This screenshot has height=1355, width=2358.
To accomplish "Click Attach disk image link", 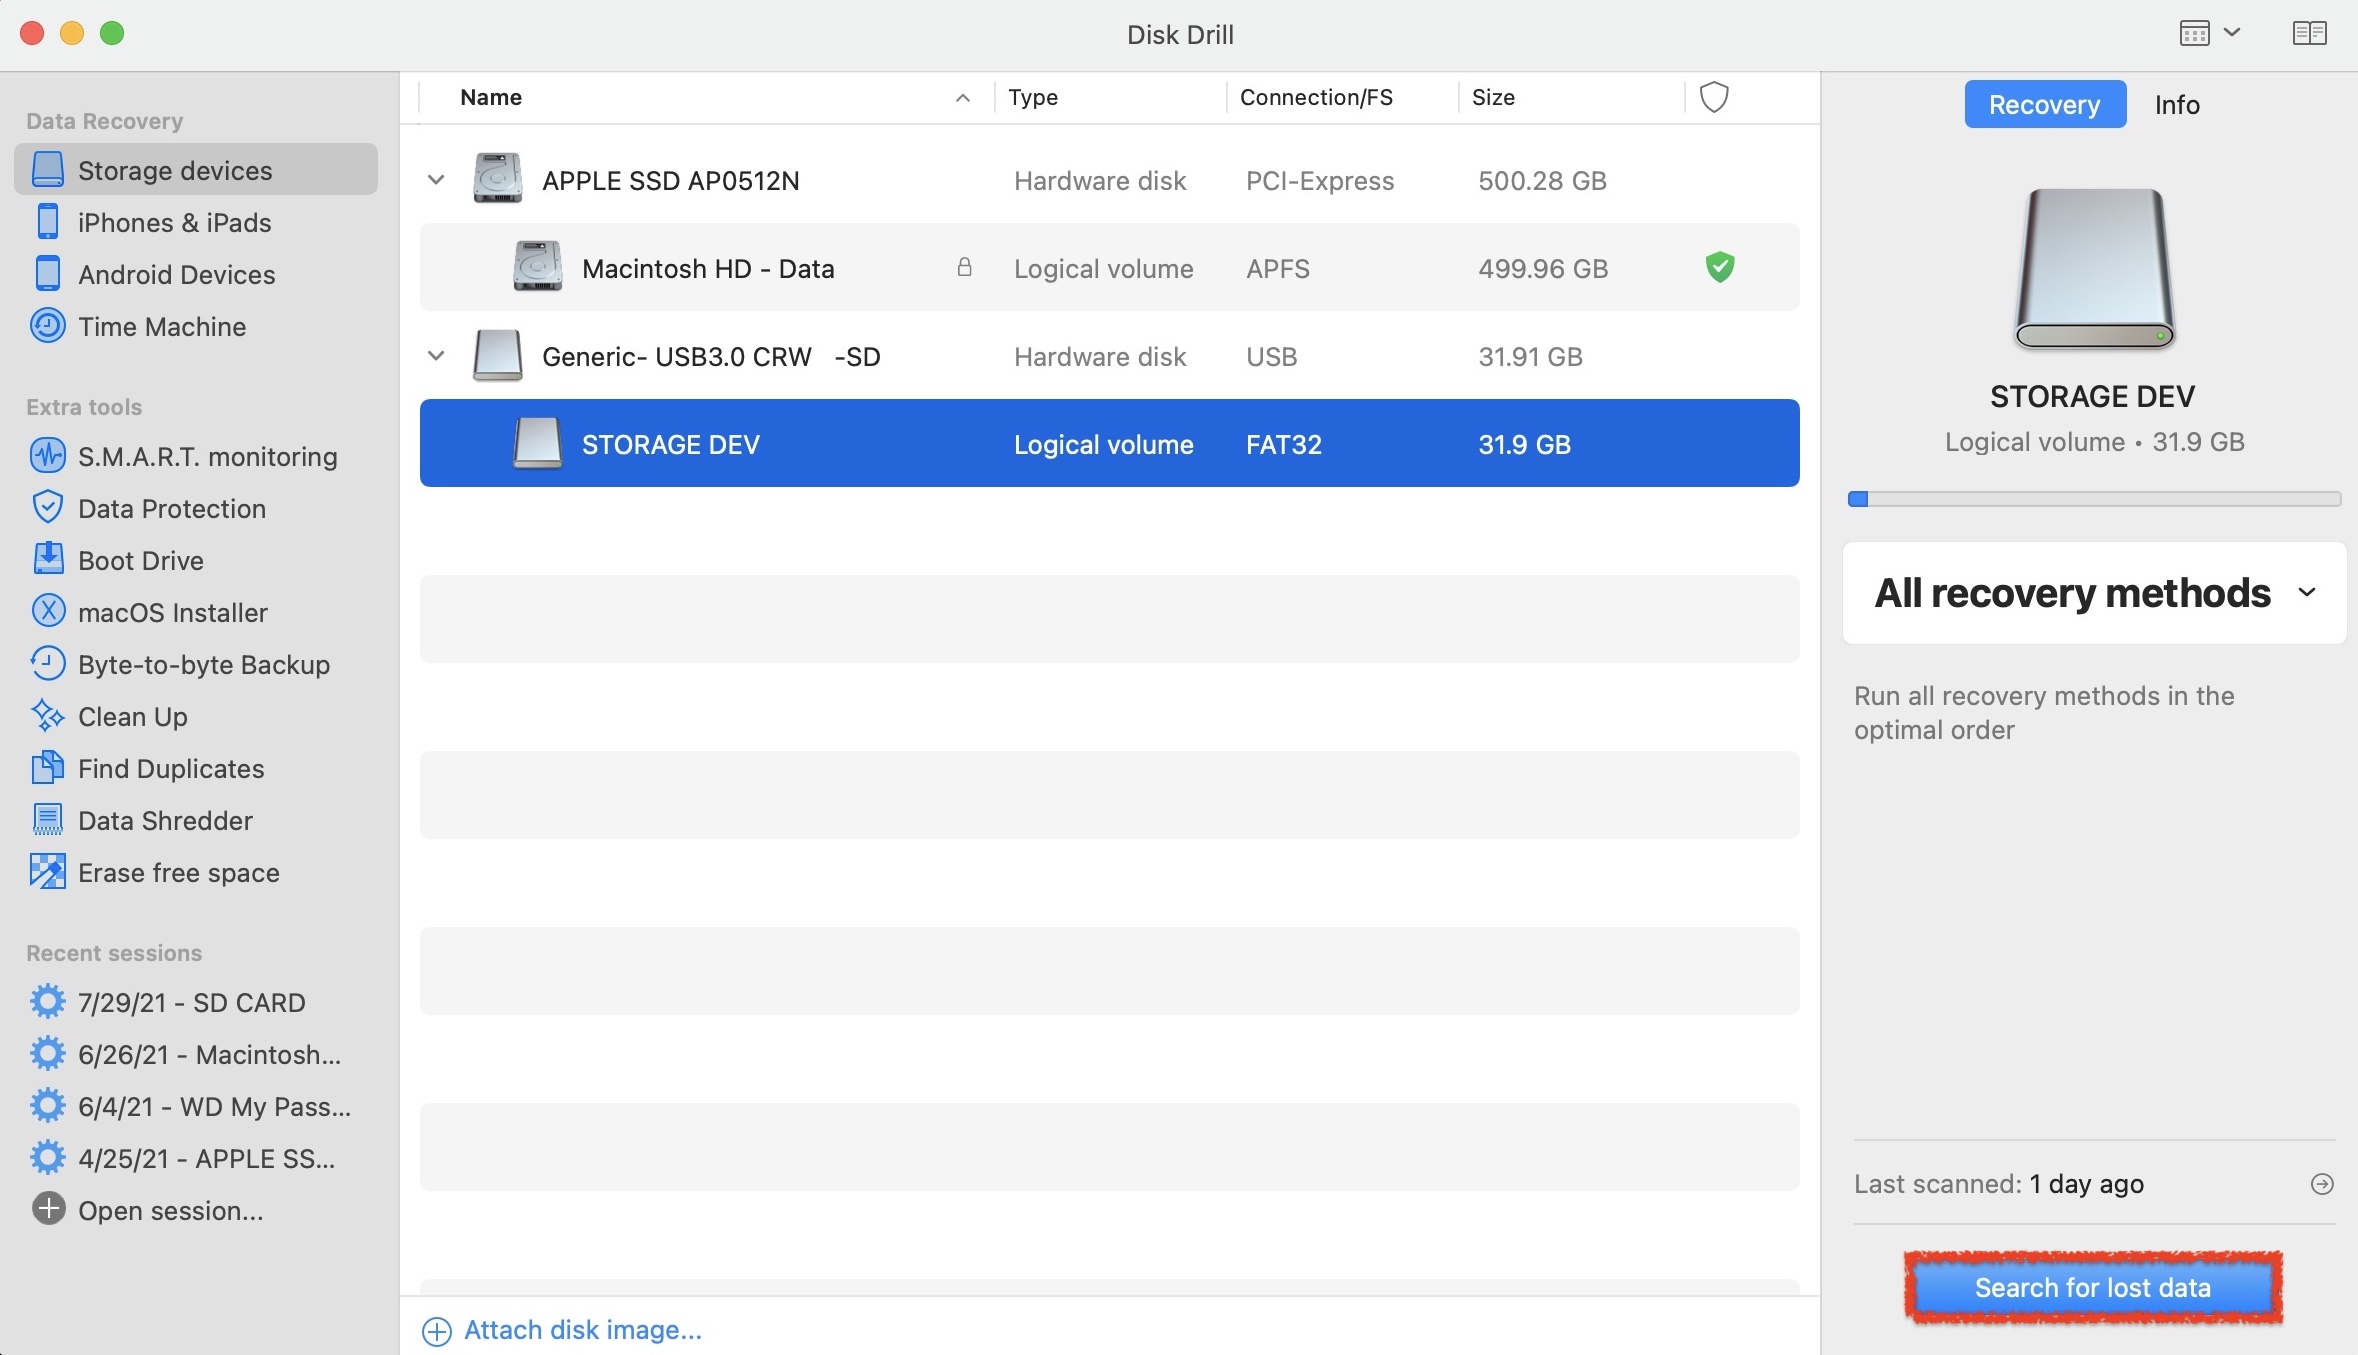I will pos(582,1330).
